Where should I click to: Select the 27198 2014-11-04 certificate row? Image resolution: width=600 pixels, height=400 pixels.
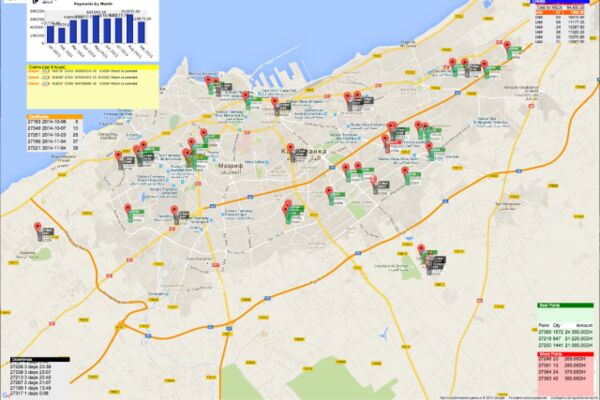click(x=54, y=141)
